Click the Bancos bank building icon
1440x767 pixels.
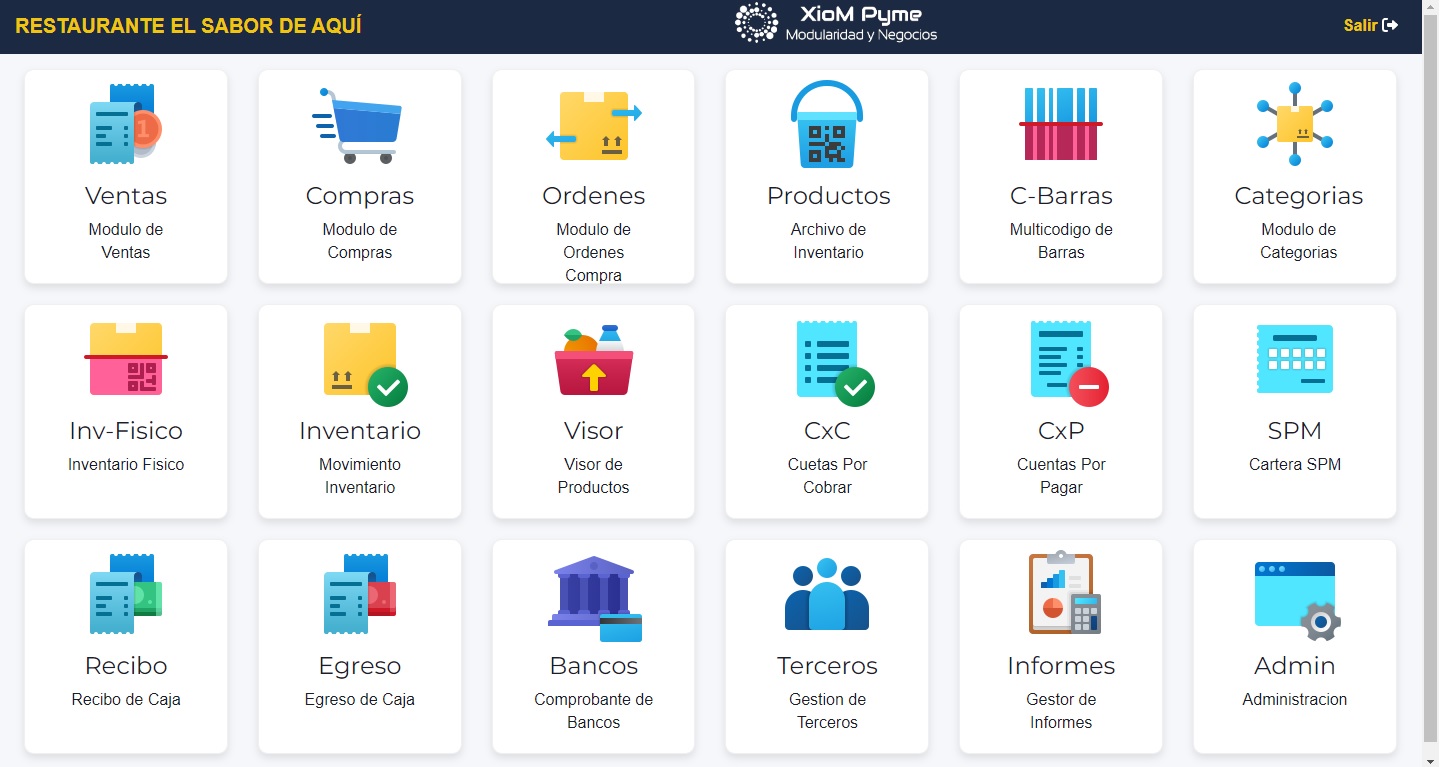point(594,597)
